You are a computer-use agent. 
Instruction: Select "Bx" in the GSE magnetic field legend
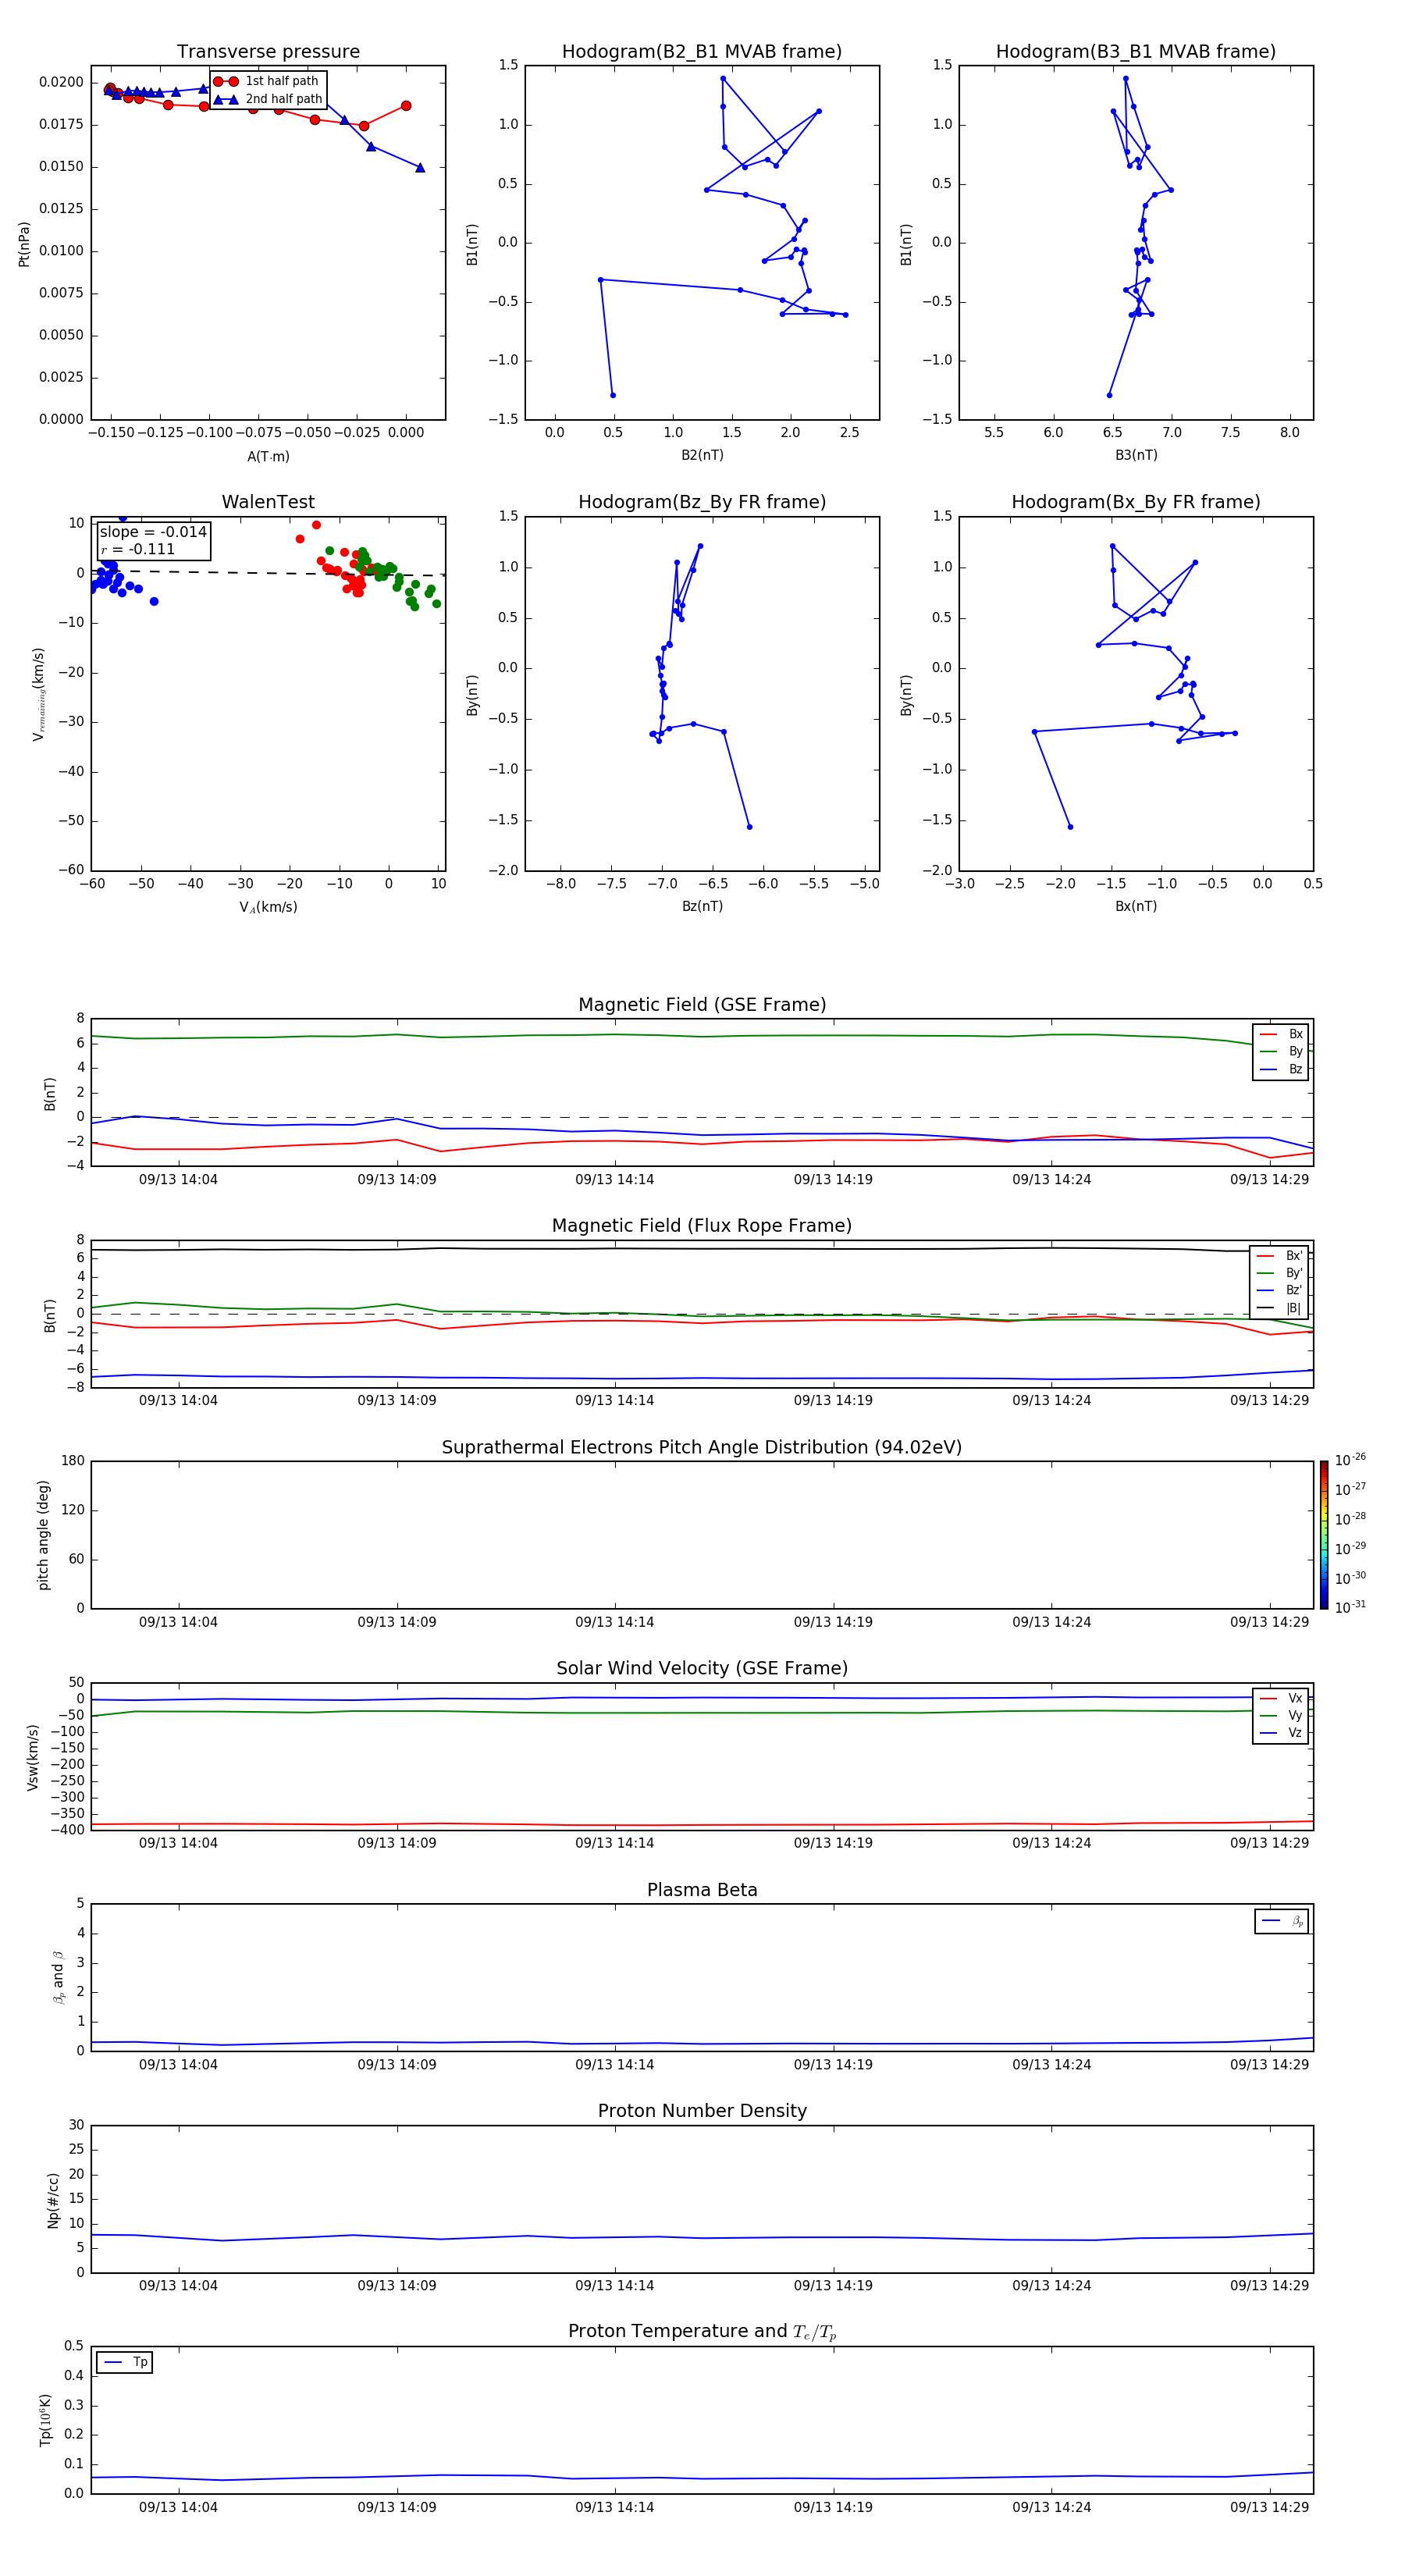click(1281, 1034)
